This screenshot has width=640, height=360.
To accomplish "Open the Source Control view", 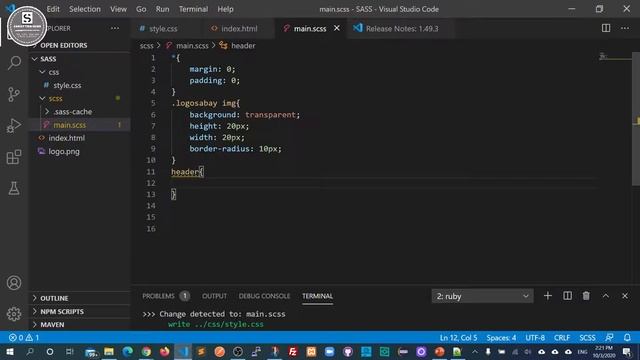I will coord(14,94).
